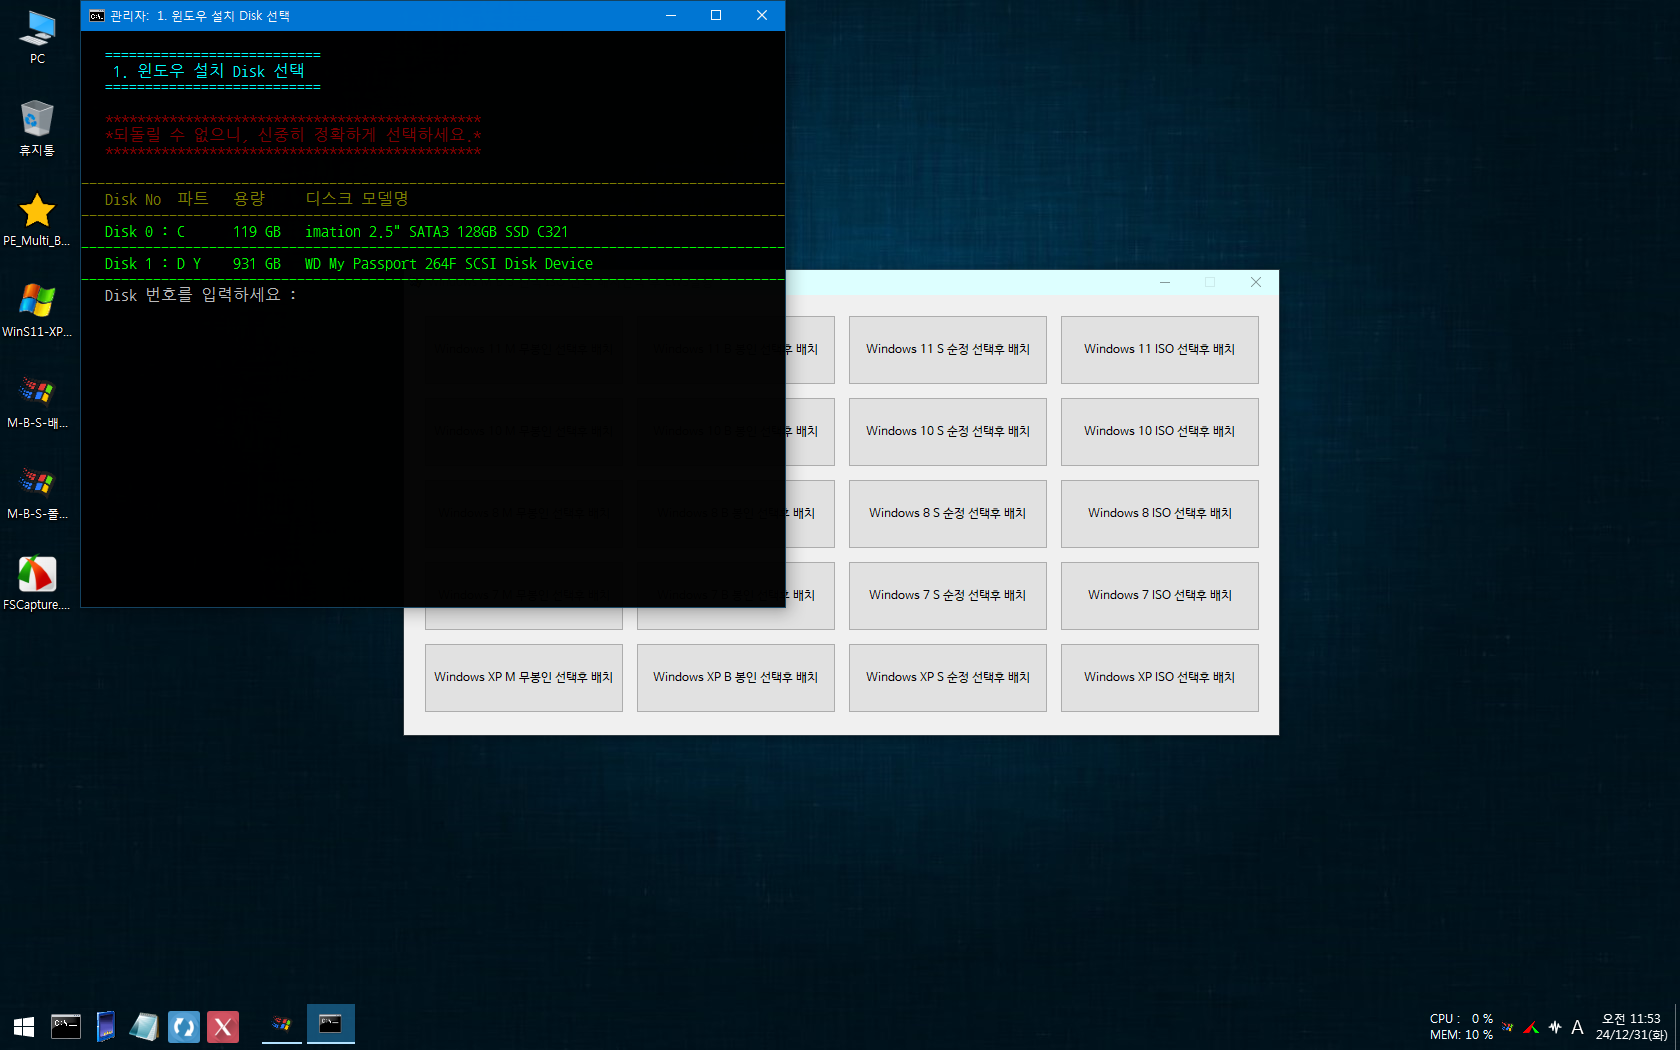Click the console window title bar icon
Viewport: 1680px width, 1050px height.
point(97,16)
